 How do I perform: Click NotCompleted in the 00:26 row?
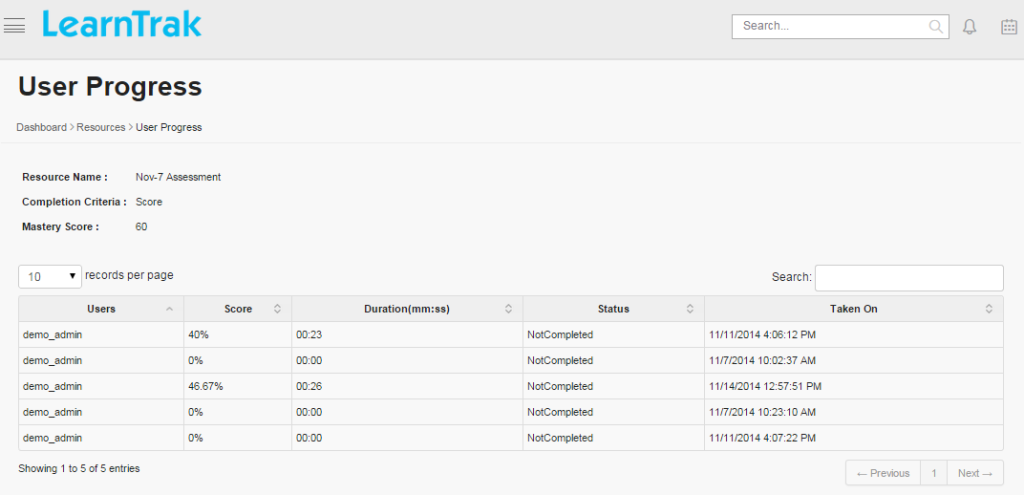tap(560, 387)
